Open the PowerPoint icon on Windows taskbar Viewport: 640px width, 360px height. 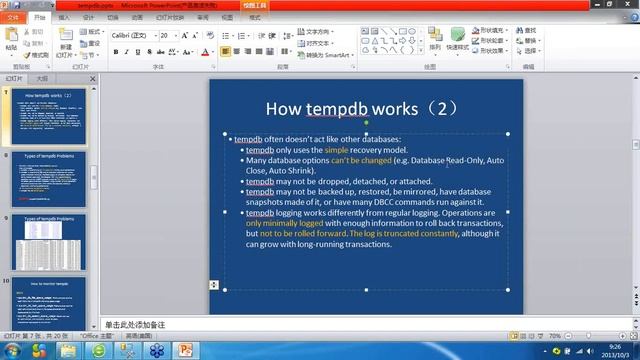point(185,350)
